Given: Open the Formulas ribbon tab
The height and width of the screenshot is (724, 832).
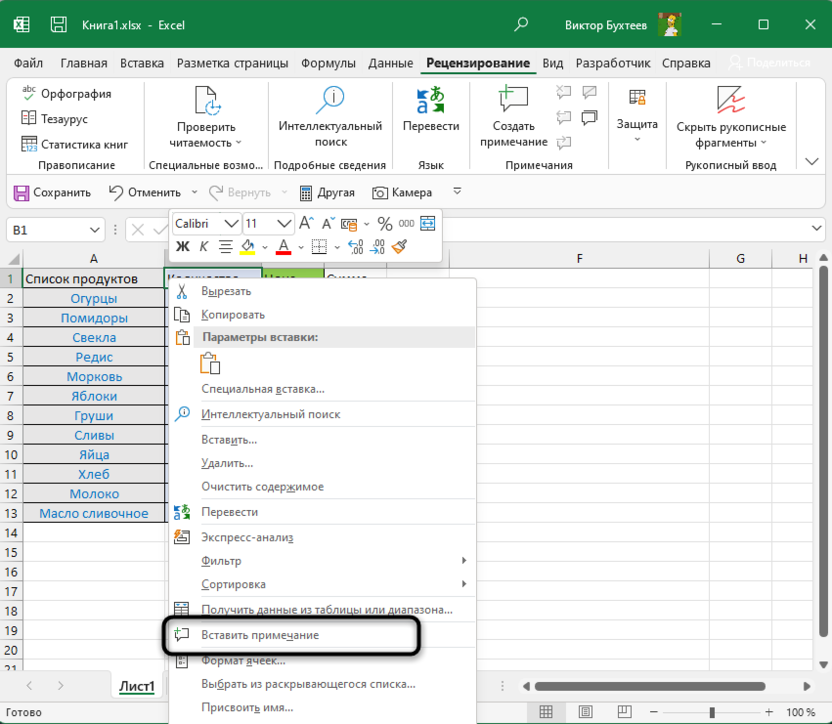Looking at the screenshot, I should pyautogui.click(x=329, y=63).
